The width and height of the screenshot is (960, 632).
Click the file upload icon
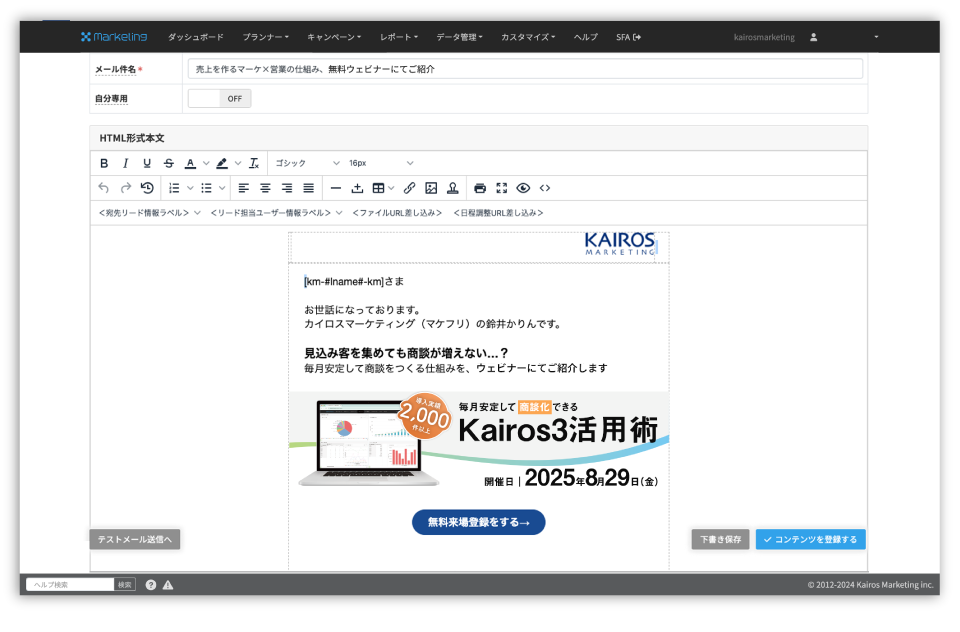click(358, 188)
